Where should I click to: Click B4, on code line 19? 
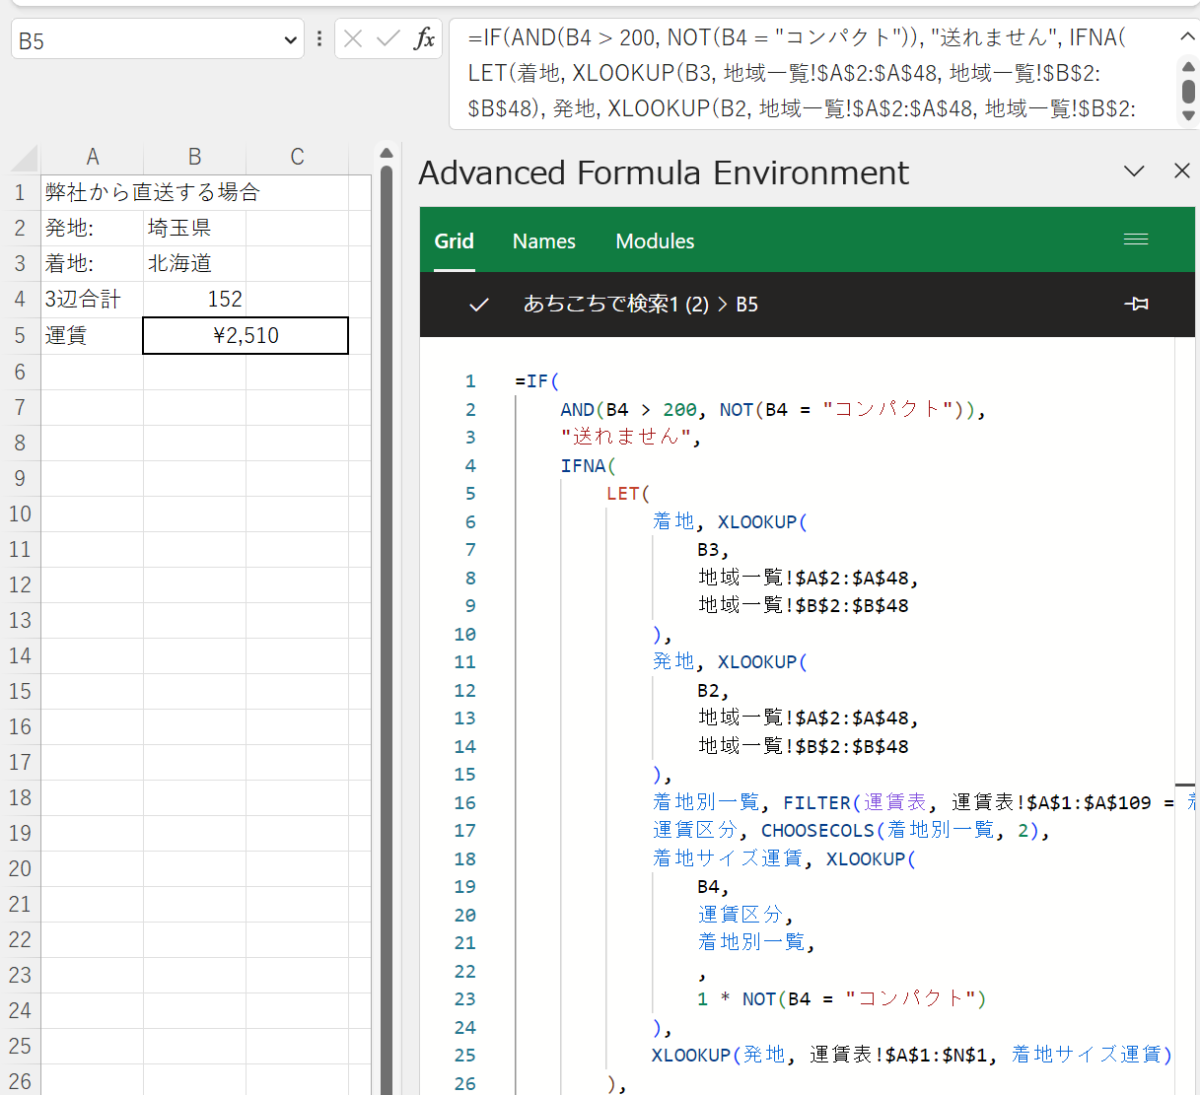[713, 887]
